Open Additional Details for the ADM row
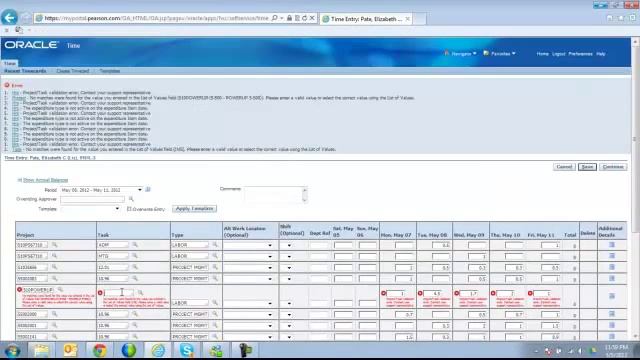Viewport: 640px width, 360px height. (611, 245)
